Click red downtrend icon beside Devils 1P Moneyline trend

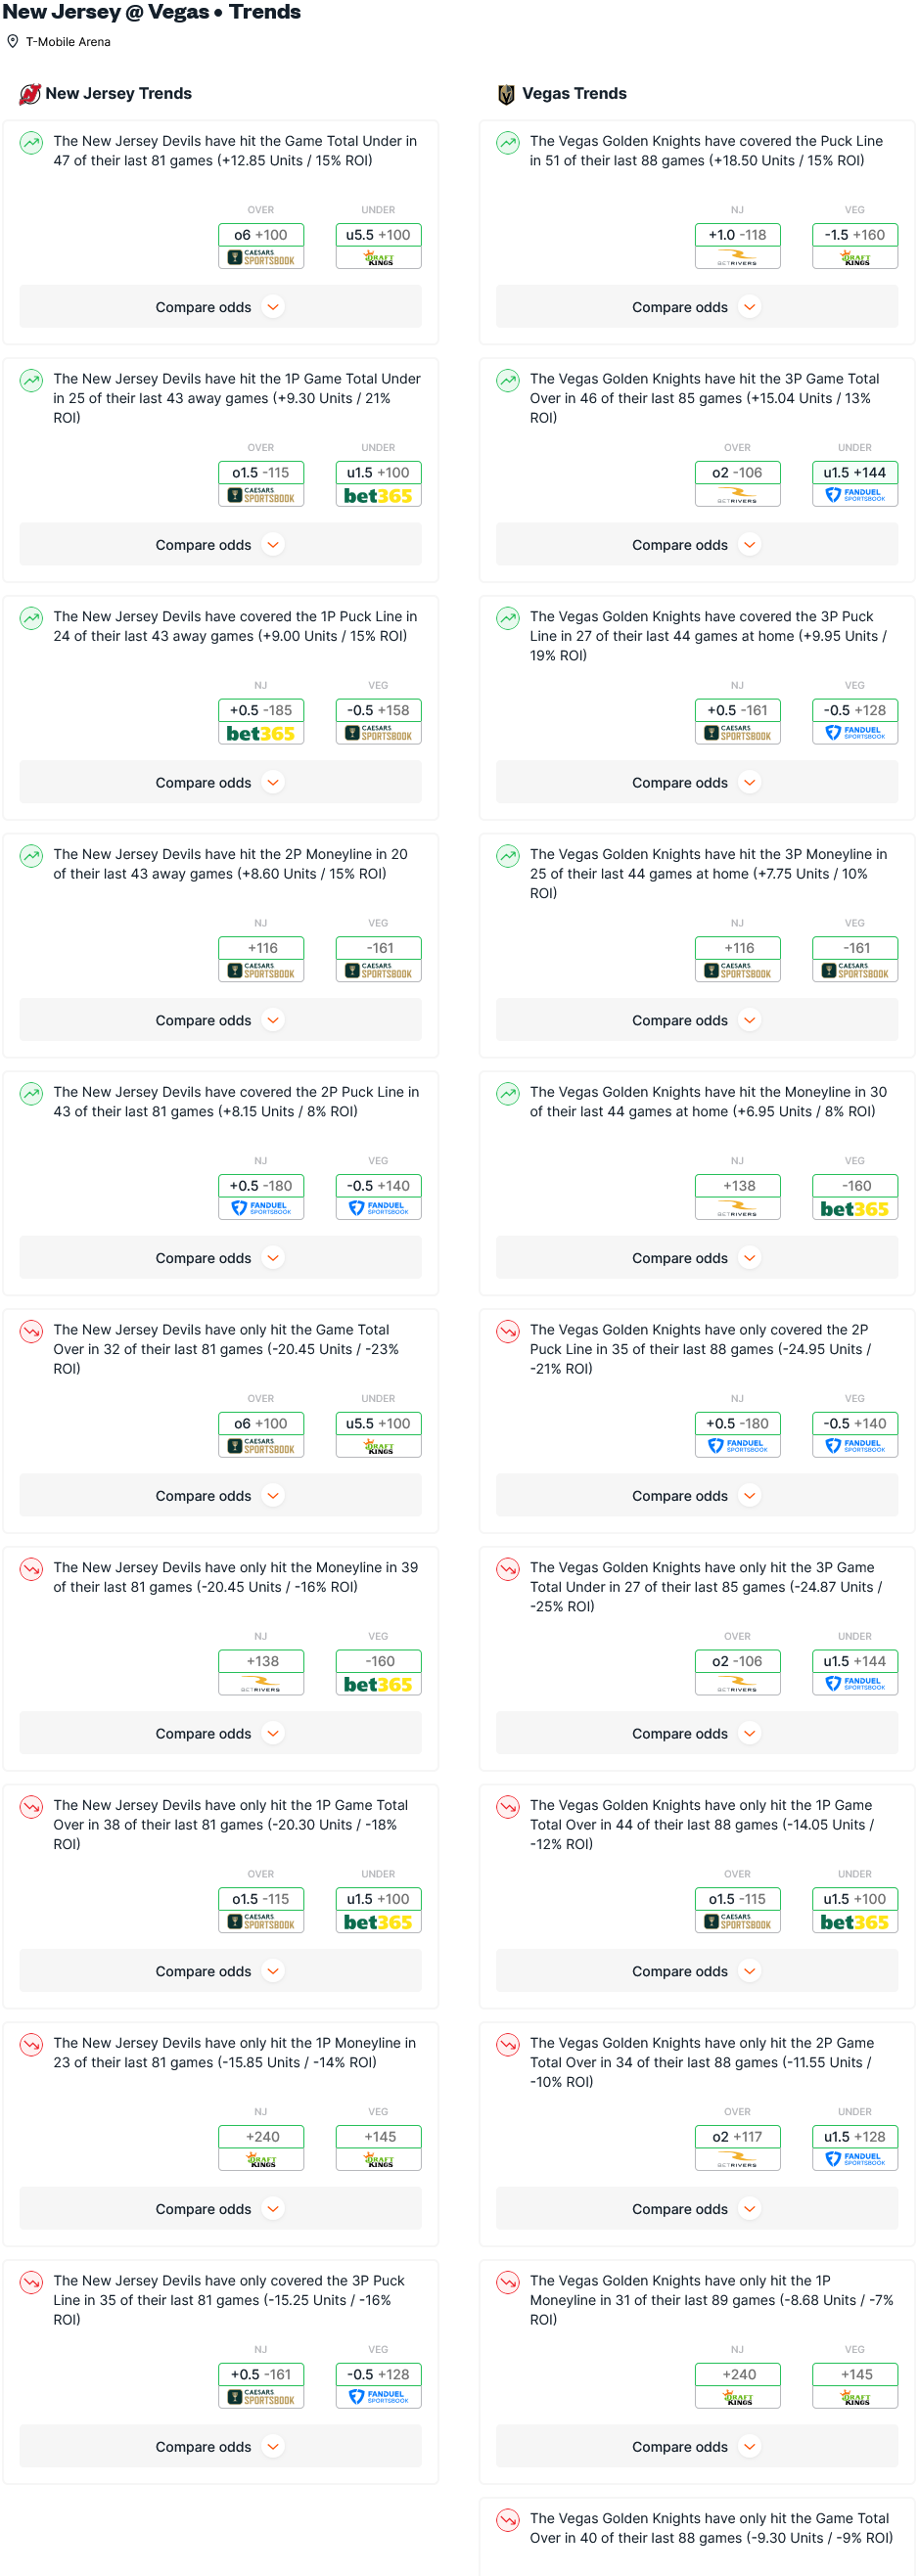pyautogui.click(x=31, y=2044)
